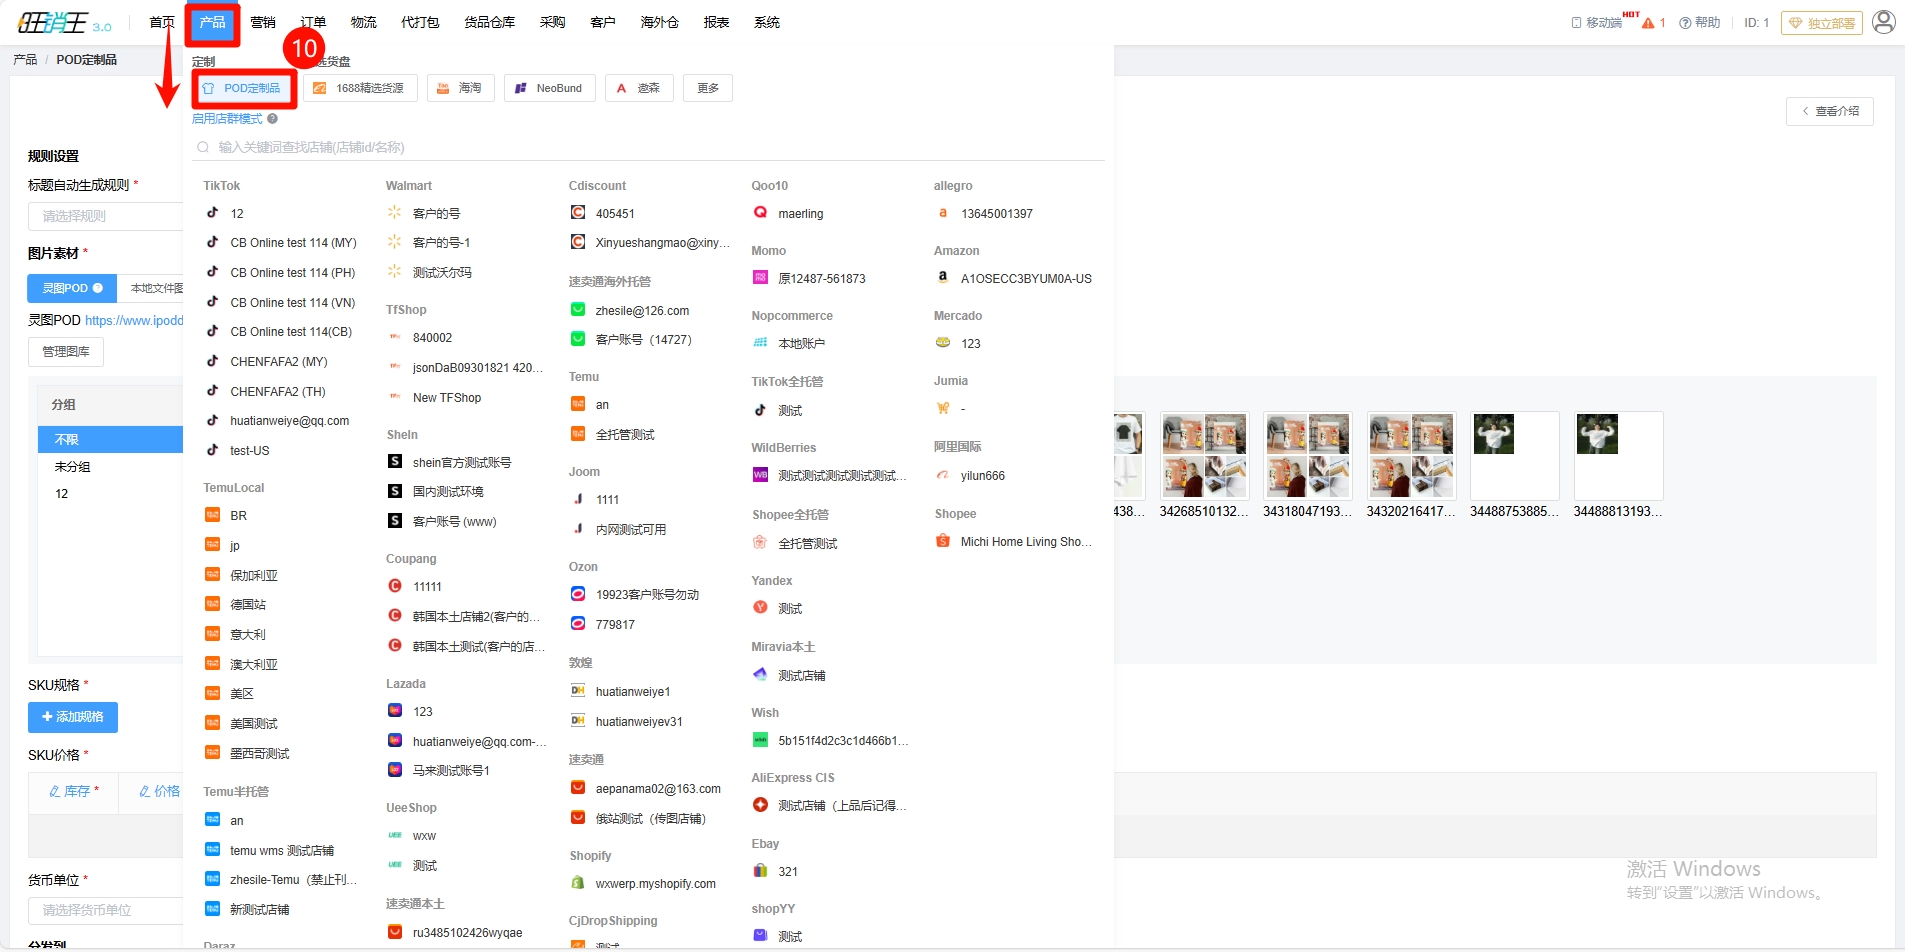Click the Shein icon beside shein官方测试账号
The height and width of the screenshot is (952, 1905).
click(395, 462)
